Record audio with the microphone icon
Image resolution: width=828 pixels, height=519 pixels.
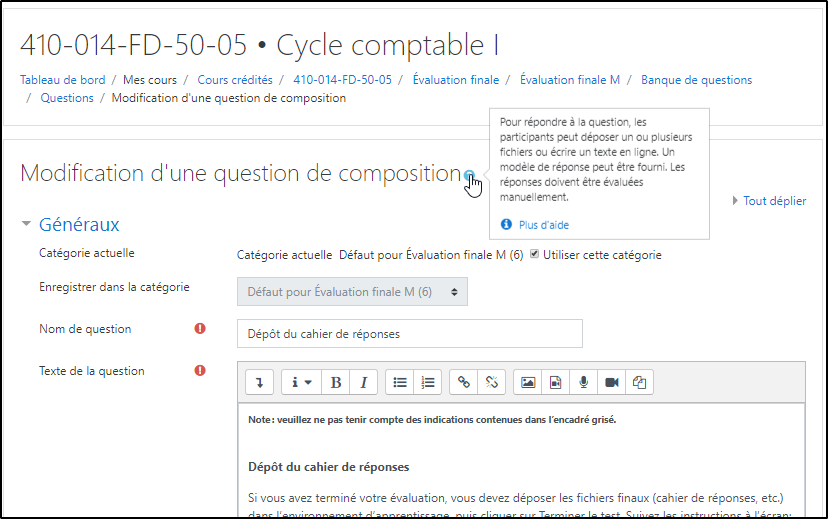point(584,382)
